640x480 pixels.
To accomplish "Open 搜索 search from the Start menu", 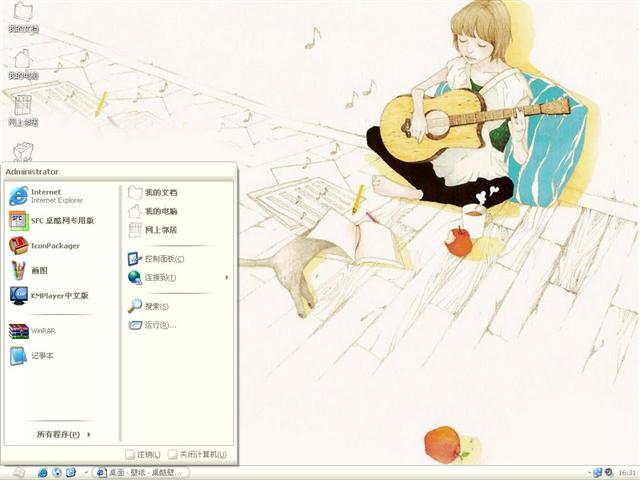I will tap(178, 306).
